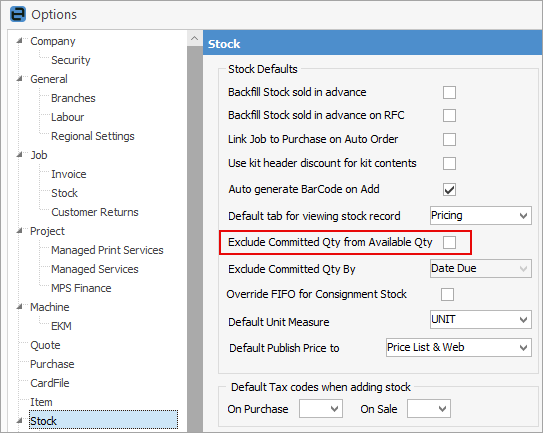The width and height of the screenshot is (543, 433).
Task: Open Managed Print Services options
Action: click(x=107, y=250)
